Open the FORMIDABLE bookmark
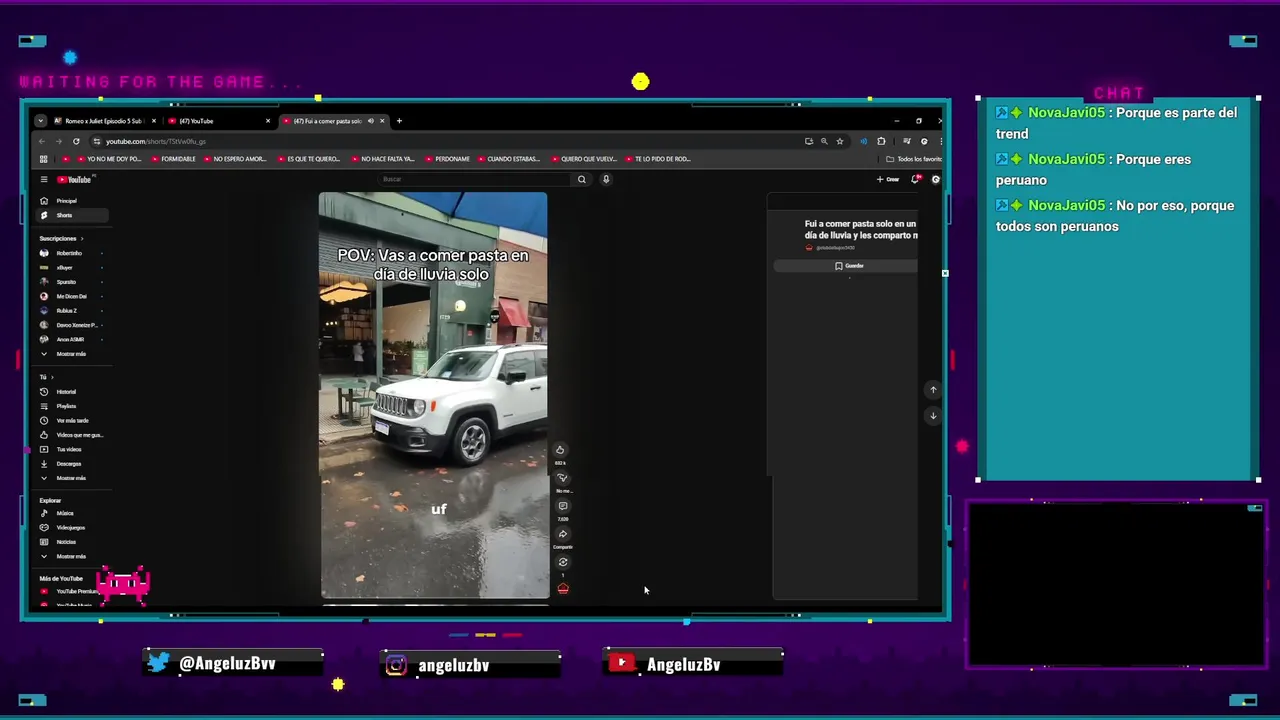This screenshot has width=1280, height=720. (173, 159)
